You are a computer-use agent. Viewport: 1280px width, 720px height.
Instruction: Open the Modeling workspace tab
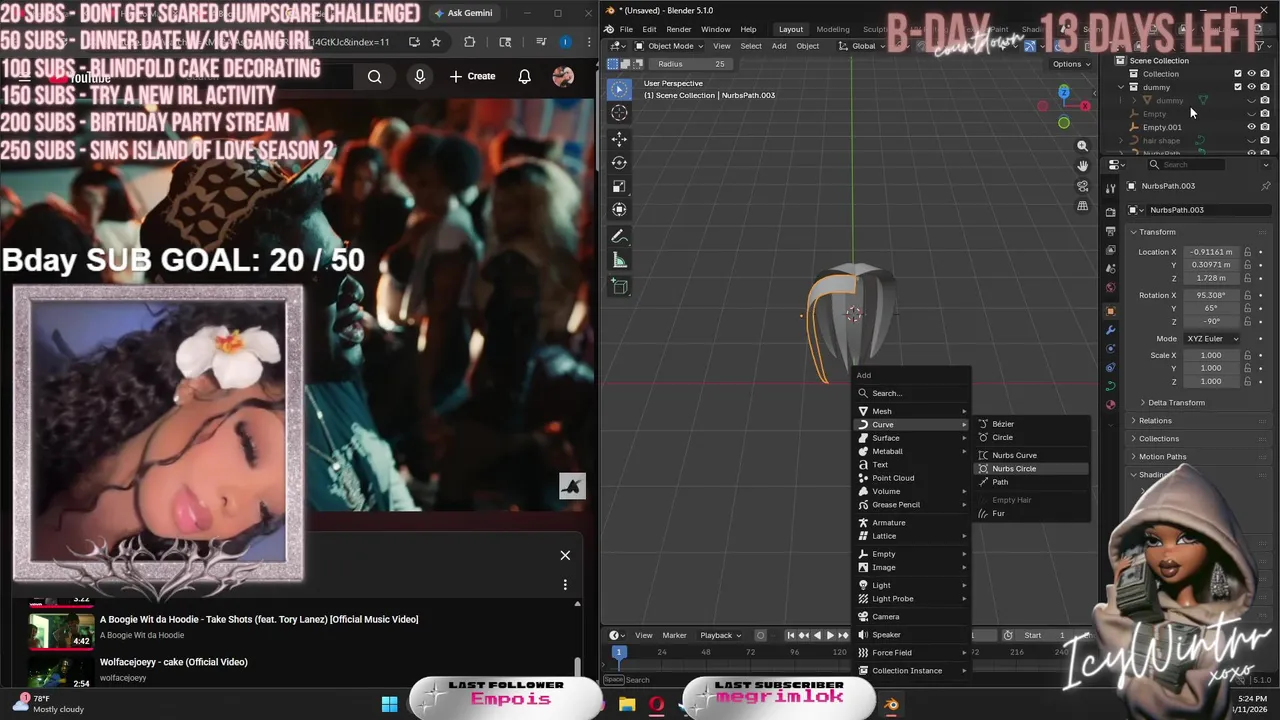click(x=832, y=29)
